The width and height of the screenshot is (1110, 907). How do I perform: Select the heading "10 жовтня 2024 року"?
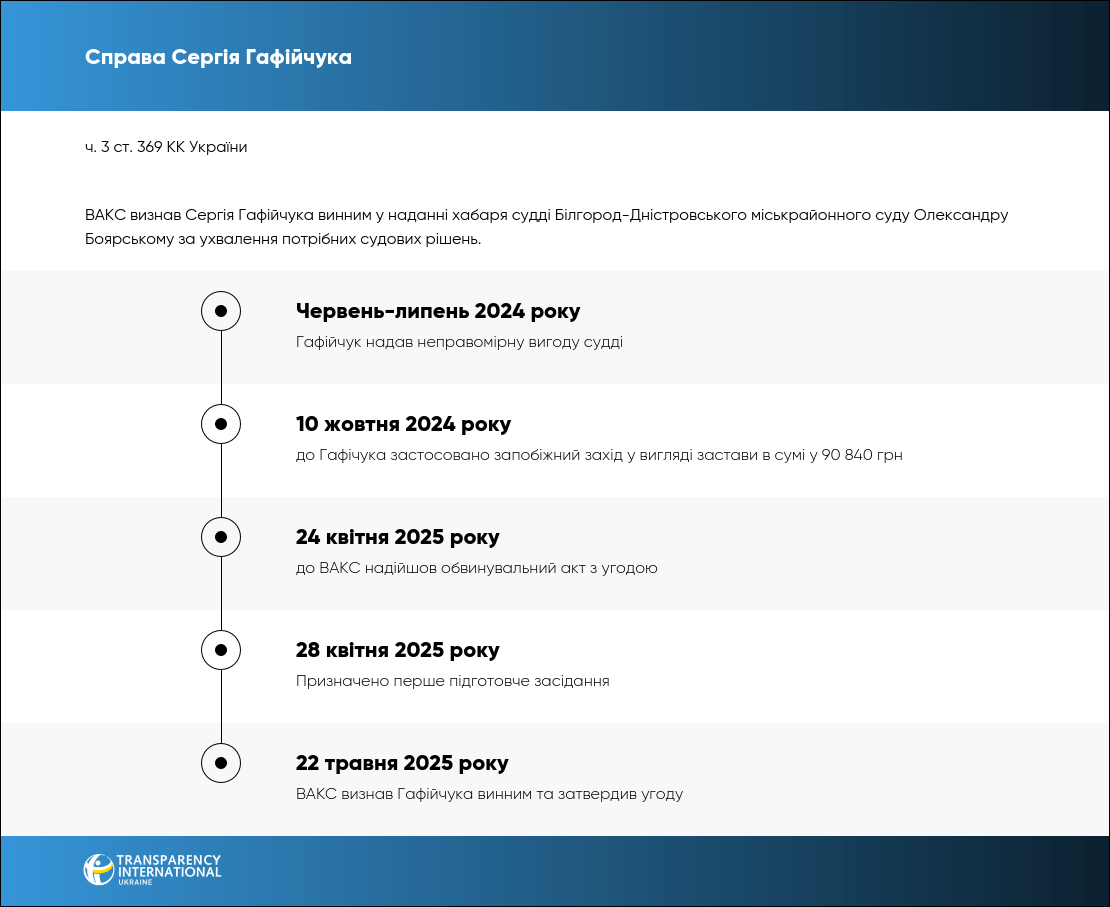click(403, 424)
